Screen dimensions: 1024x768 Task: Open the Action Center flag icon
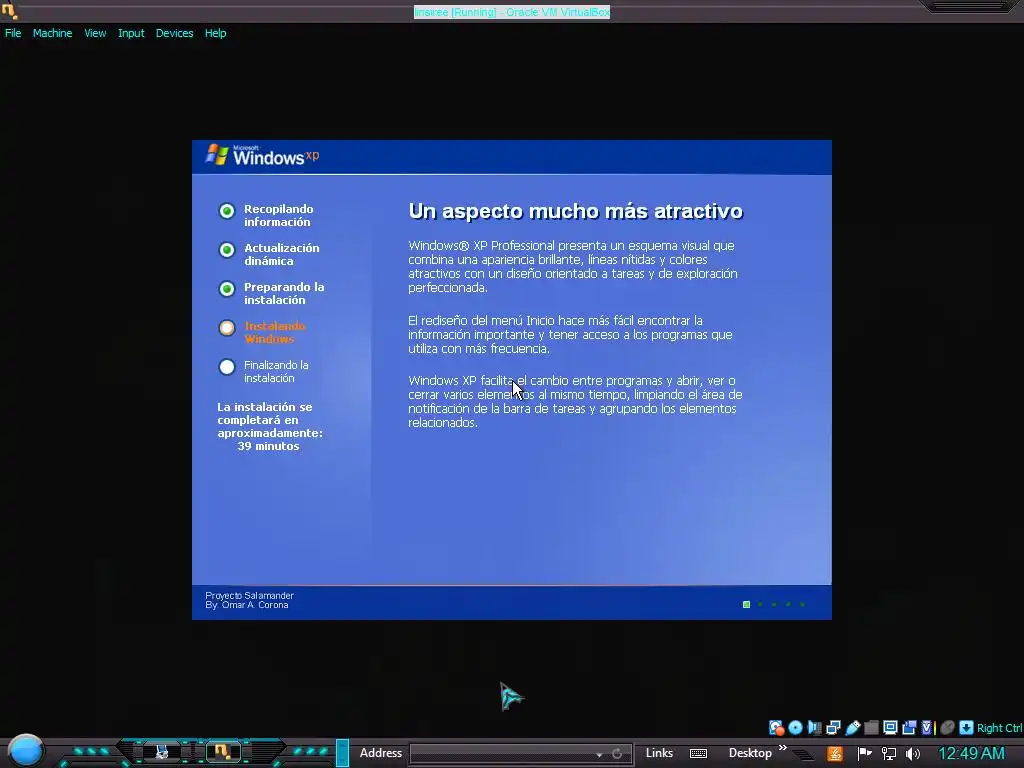coord(865,754)
